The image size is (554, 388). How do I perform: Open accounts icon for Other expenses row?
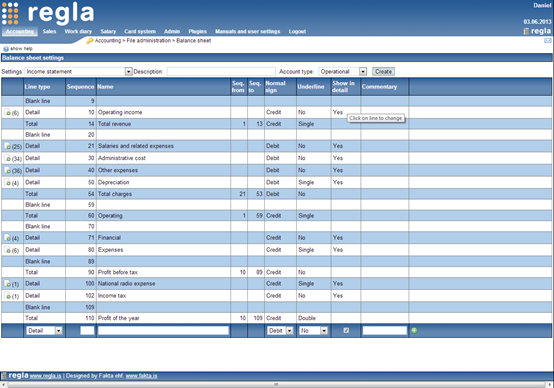pos(7,170)
